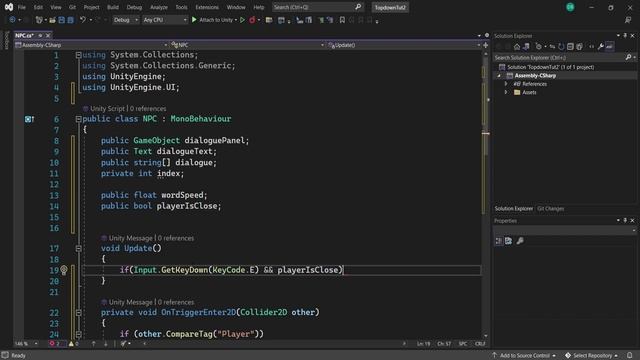Viewport: 640px width, 360px height.
Task: Open the Debug configuration dropdown
Action: coord(125,20)
